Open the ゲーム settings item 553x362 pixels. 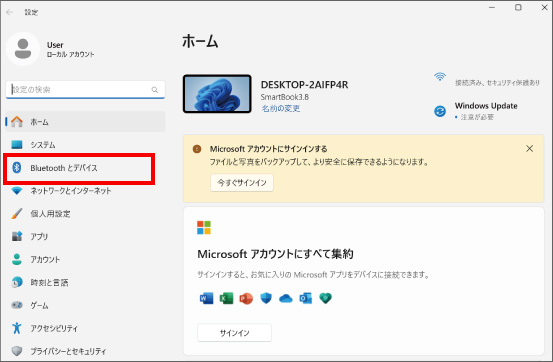click(85, 306)
